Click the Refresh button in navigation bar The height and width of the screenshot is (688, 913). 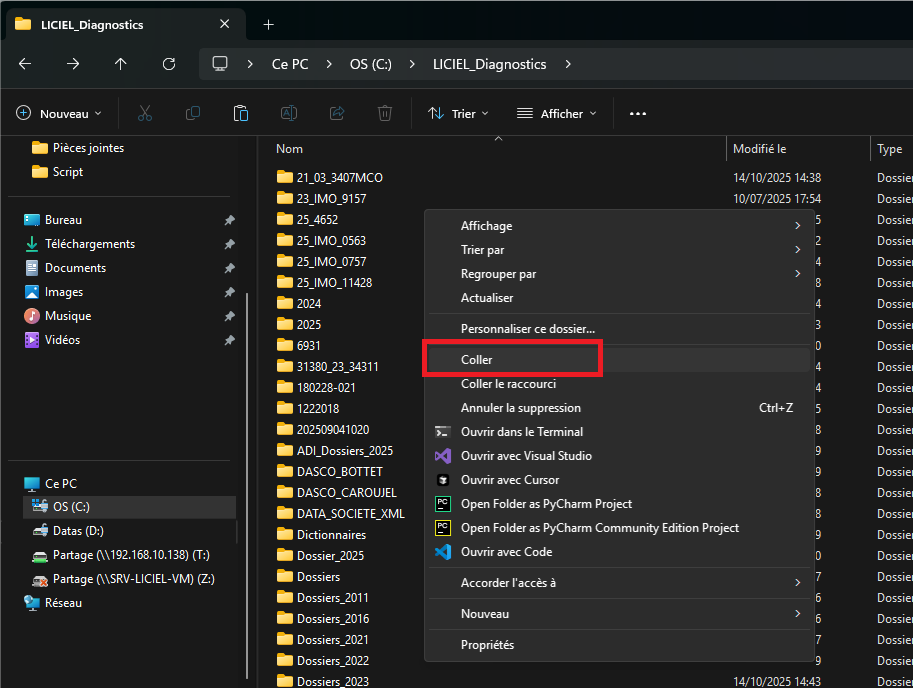[169, 64]
